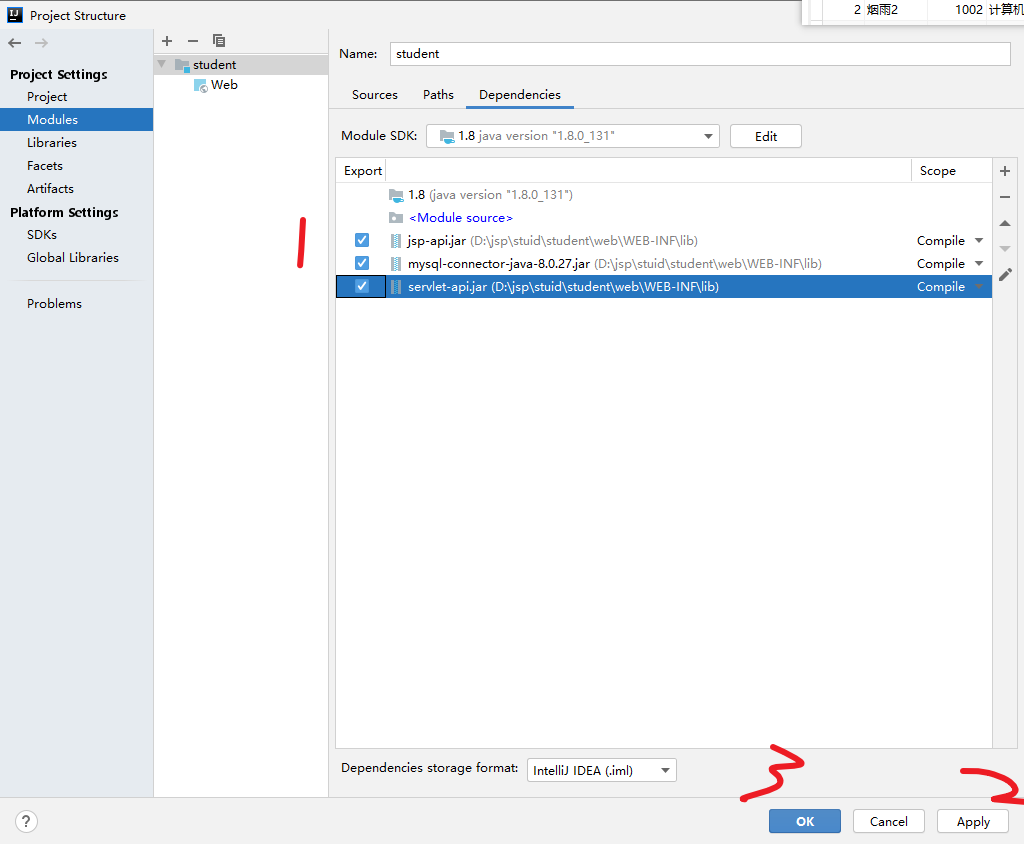
Task: Click the servlet-api.jar library icon
Action: (x=396, y=287)
